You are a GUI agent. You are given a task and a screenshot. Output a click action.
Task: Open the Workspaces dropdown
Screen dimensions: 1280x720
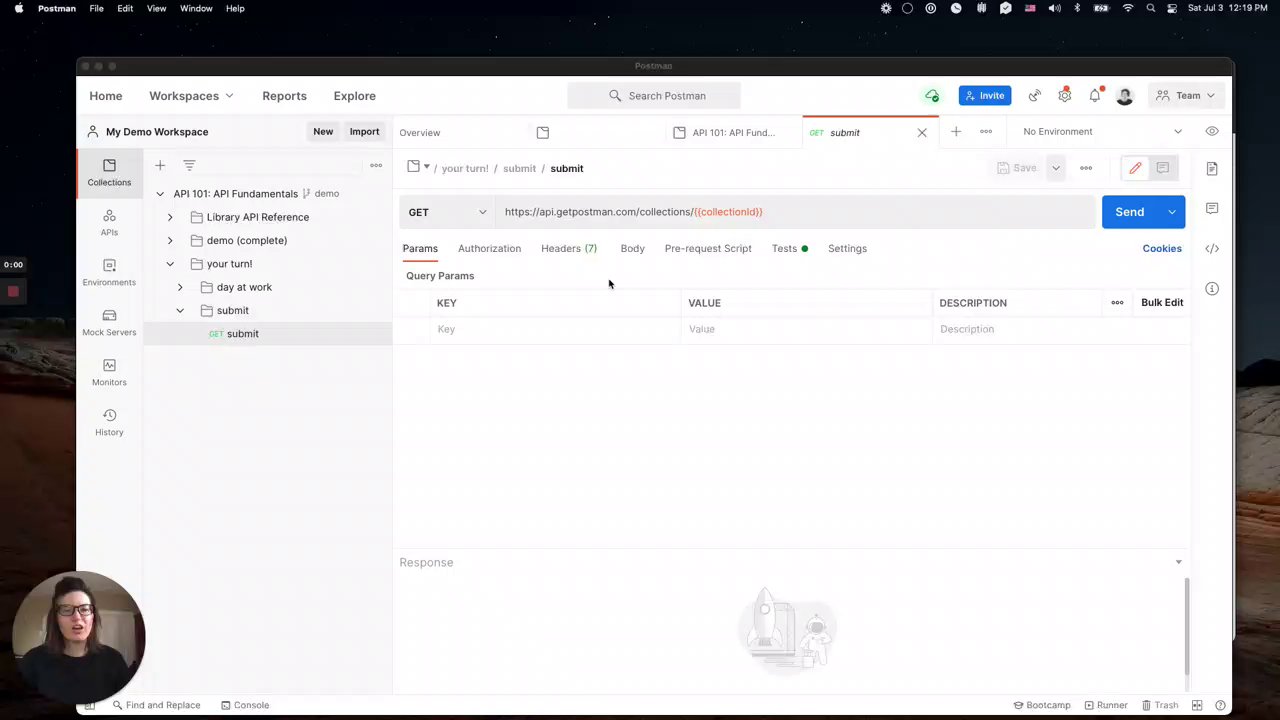click(191, 96)
